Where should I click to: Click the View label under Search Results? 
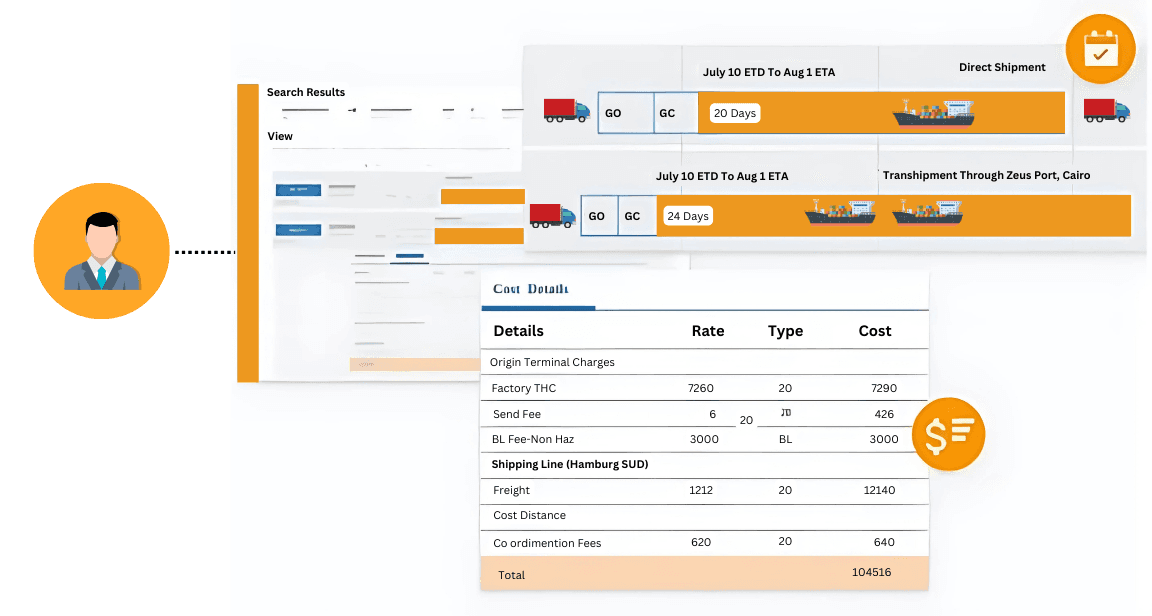(x=280, y=136)
